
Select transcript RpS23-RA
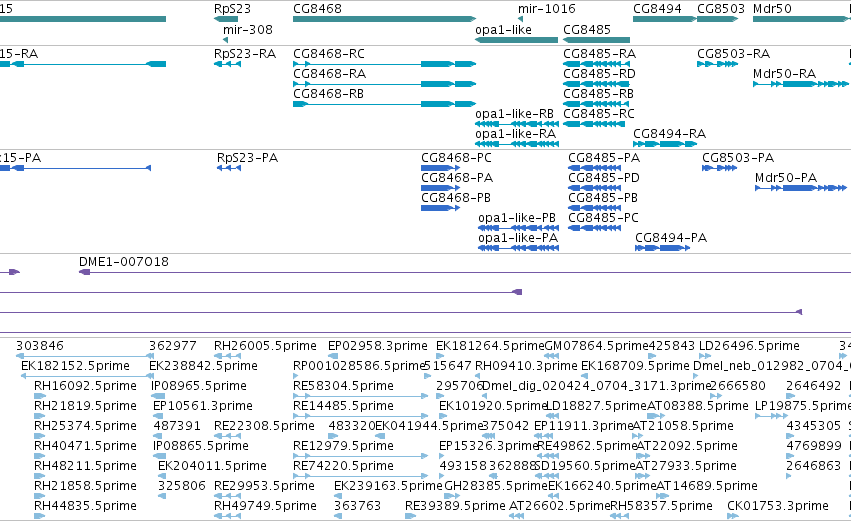click(x=245, y=54)
